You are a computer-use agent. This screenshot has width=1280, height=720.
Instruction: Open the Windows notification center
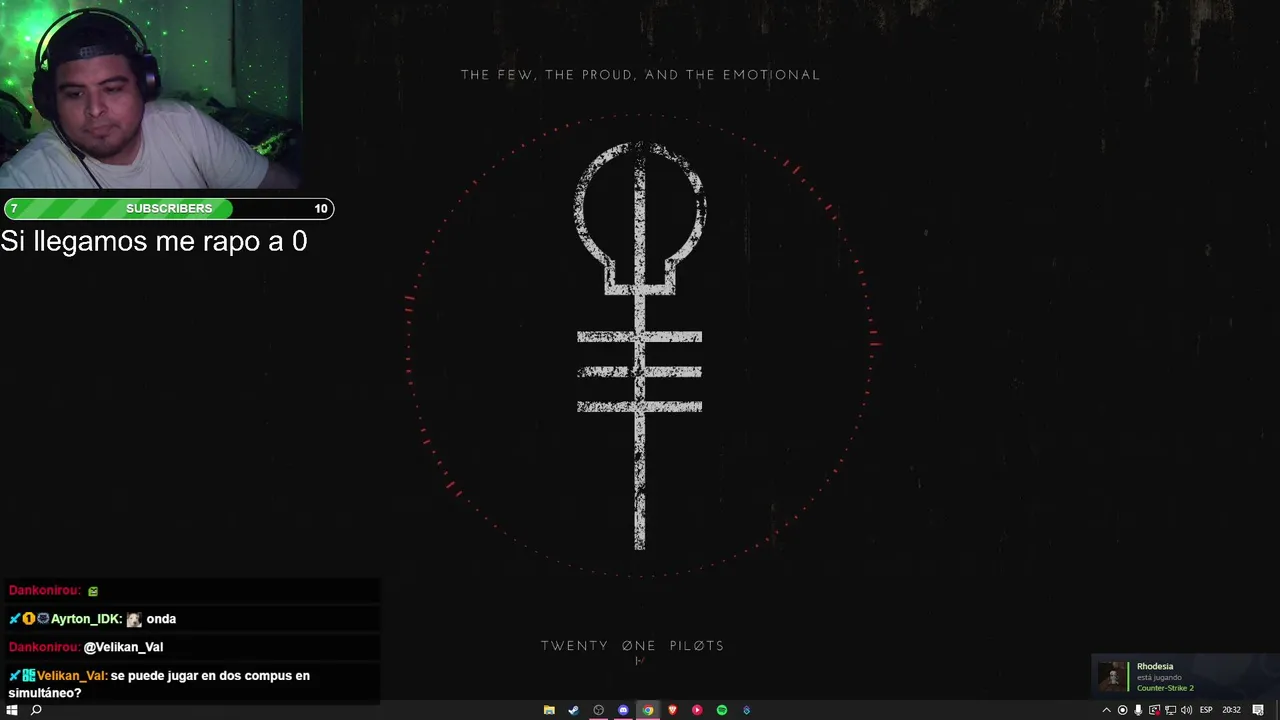tap(1258, 710)
